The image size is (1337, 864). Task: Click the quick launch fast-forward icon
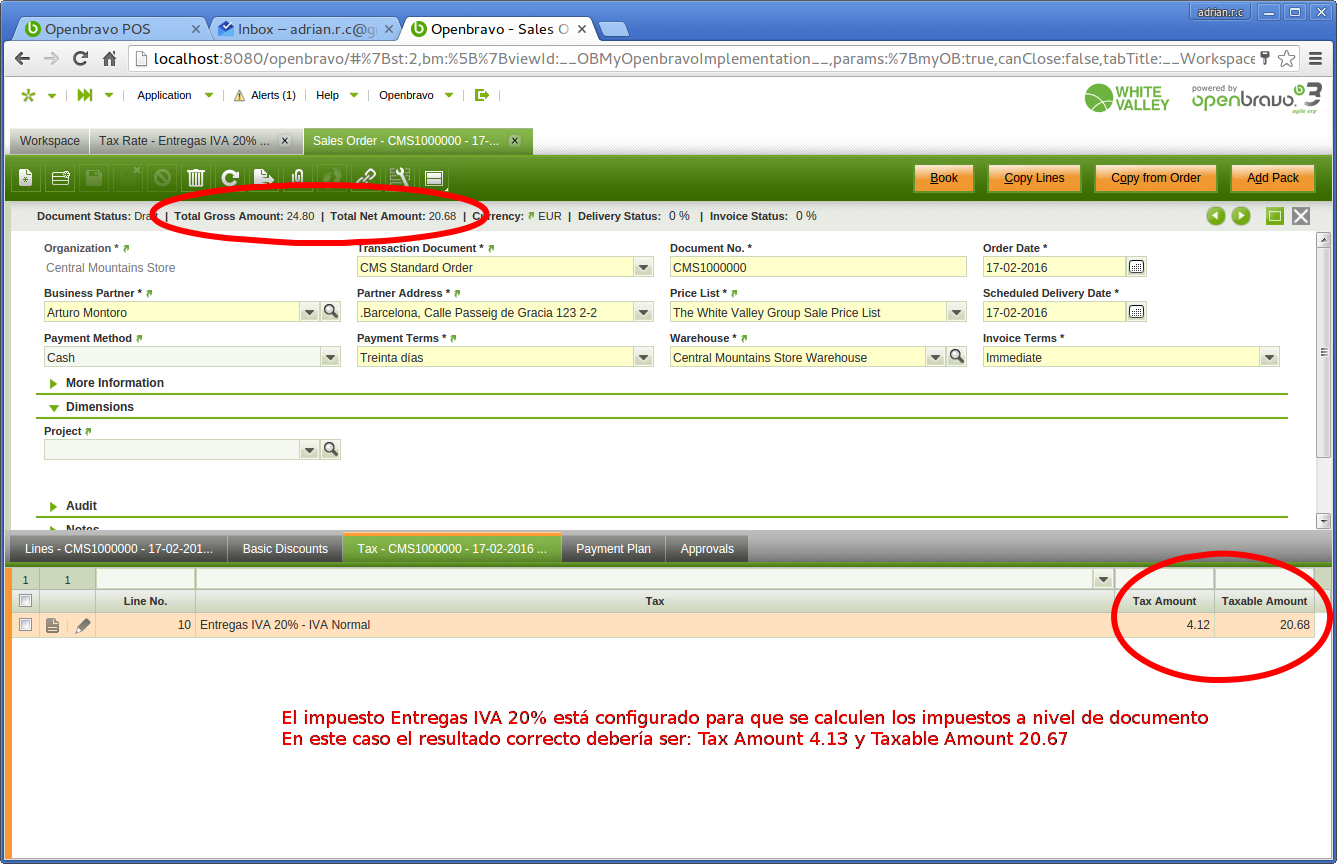85,96
